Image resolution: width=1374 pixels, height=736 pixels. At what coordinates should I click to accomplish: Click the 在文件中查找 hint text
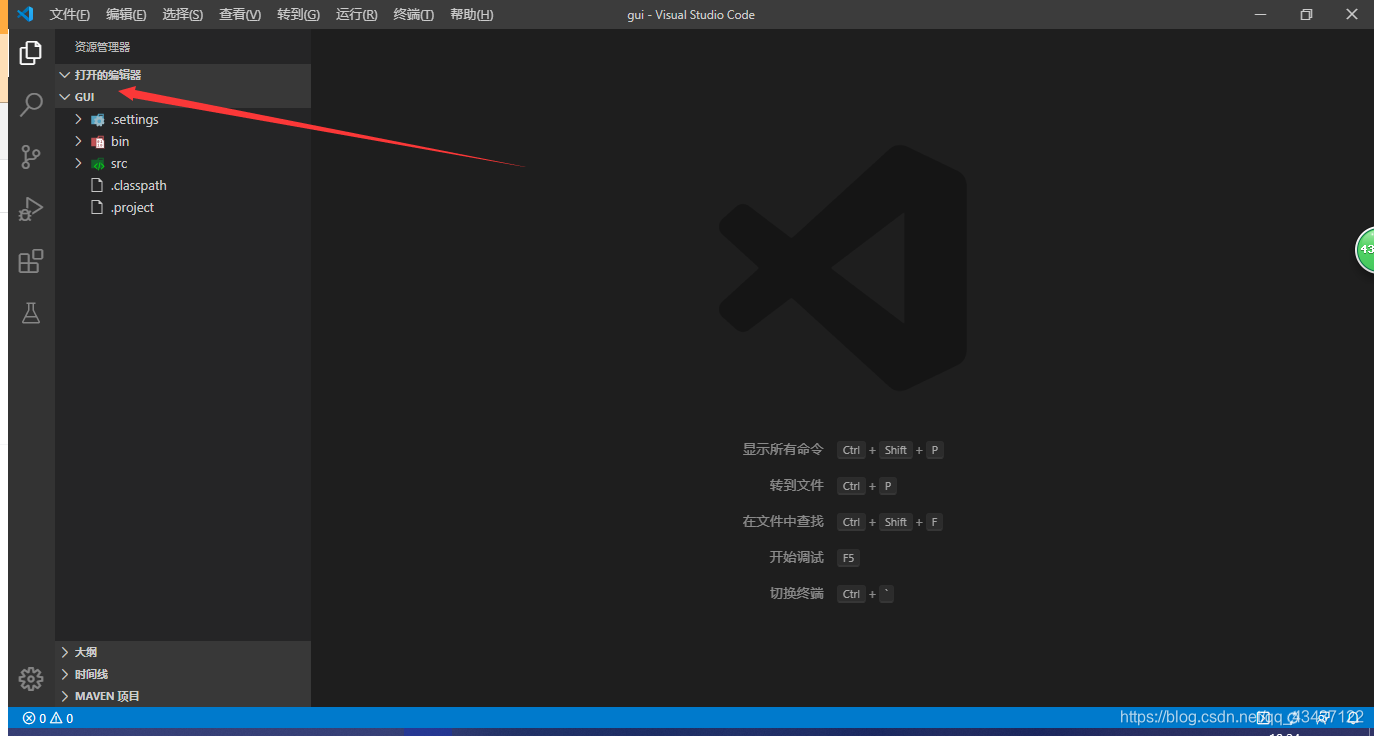coord(783,522)
